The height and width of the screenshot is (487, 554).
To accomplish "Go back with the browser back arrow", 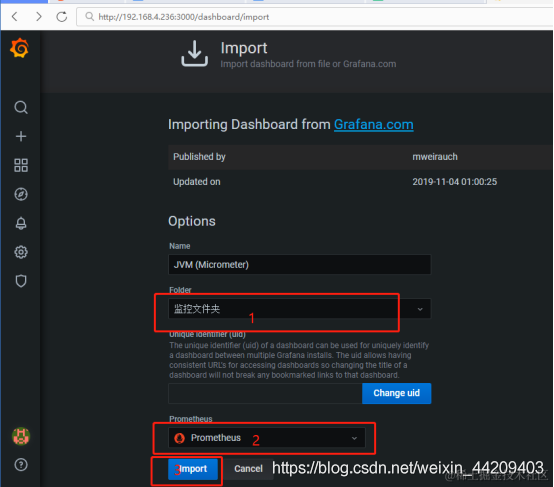I will (x=14, y=17).
